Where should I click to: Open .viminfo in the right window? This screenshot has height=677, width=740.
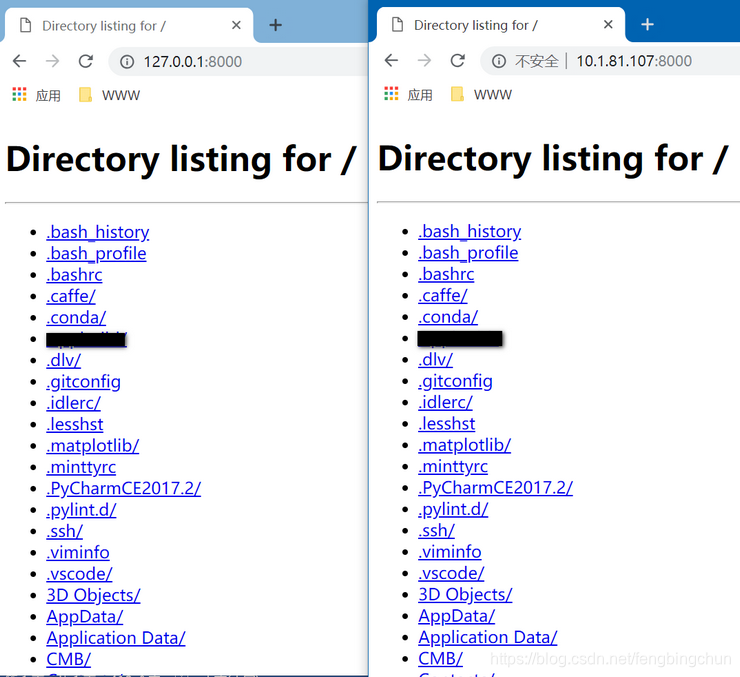pos(450,552)
